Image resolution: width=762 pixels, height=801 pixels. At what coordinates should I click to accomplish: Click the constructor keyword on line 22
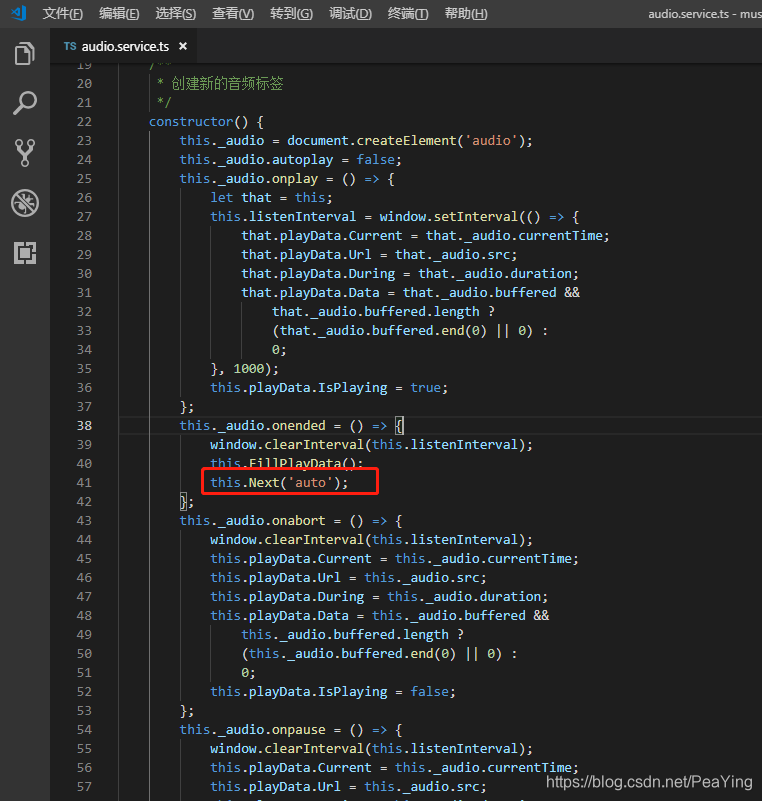point(191,122)
